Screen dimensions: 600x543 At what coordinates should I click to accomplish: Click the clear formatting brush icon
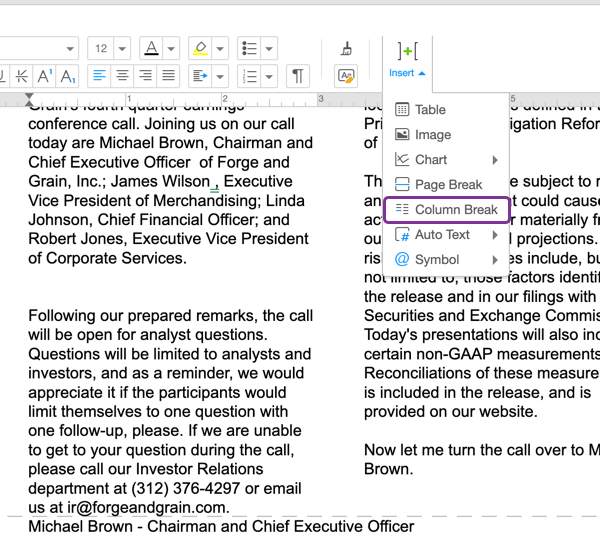(347, 48)
